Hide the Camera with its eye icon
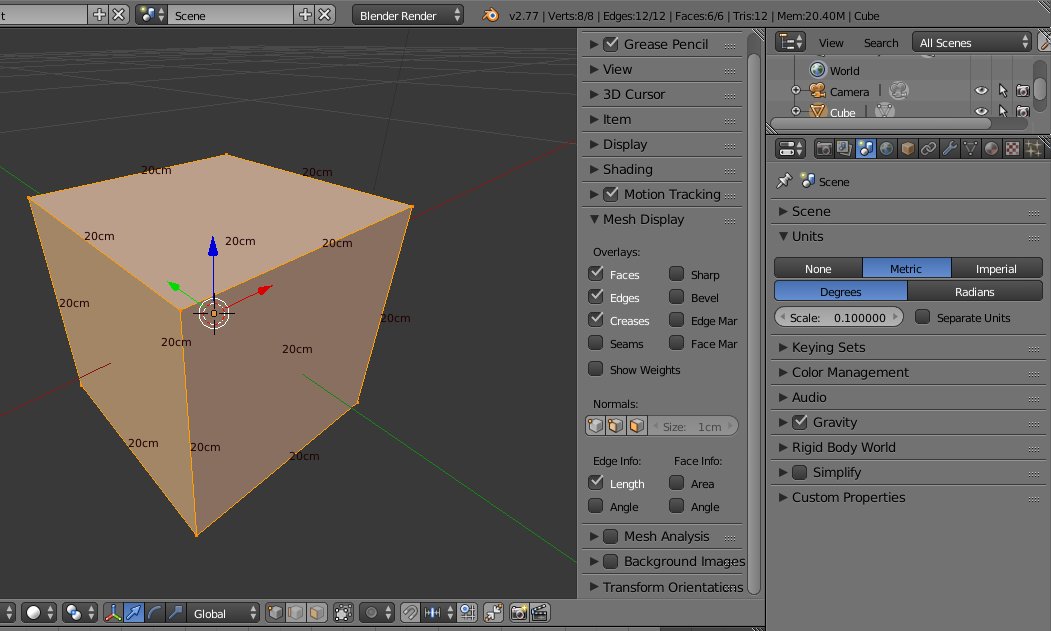 point(981,91)
